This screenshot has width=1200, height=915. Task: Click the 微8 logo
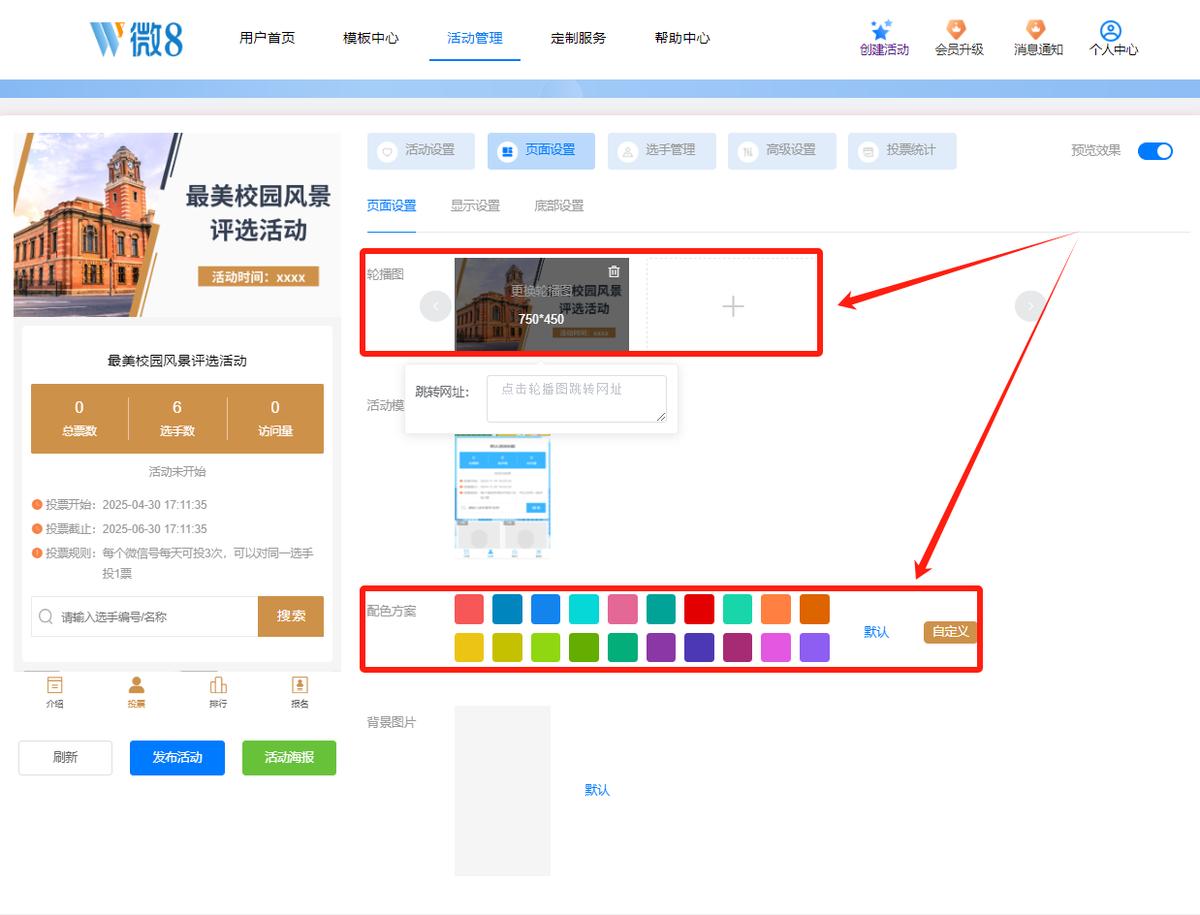(136, 38)
